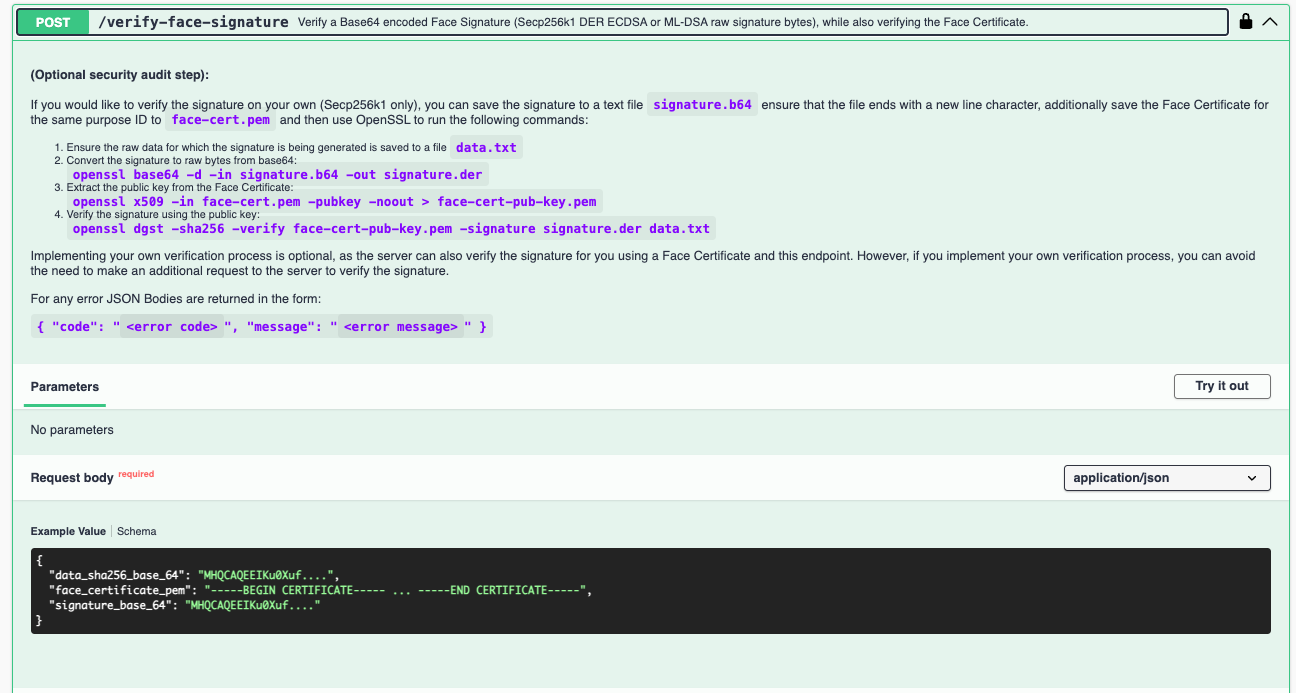Select the Example Value tab

click(x=68, y=531)
